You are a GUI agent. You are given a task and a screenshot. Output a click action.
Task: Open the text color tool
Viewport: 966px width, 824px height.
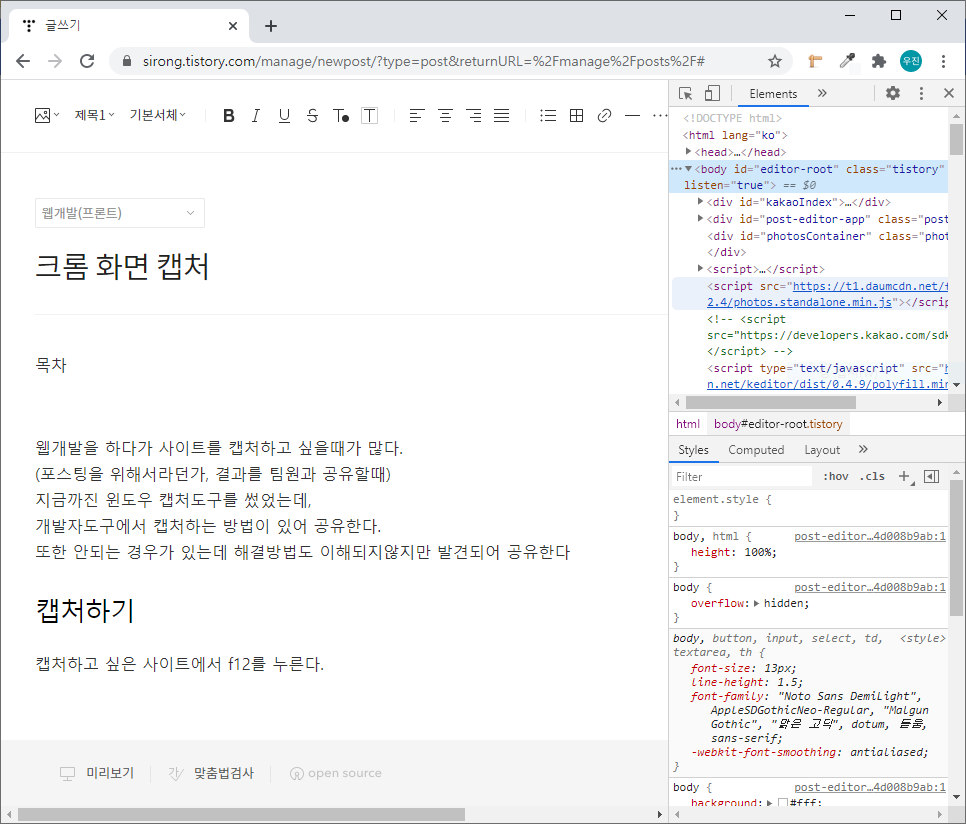(x=341, y=115)
